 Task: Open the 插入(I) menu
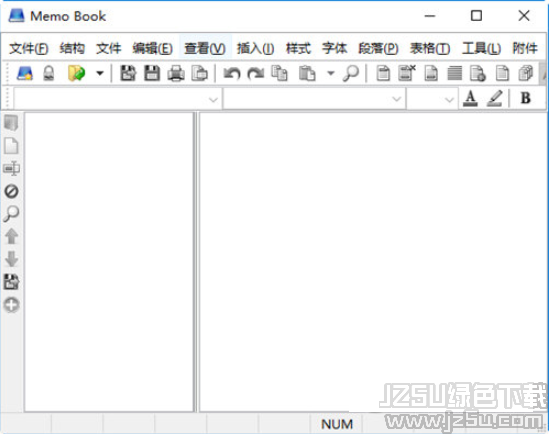[x=255, y=48]
